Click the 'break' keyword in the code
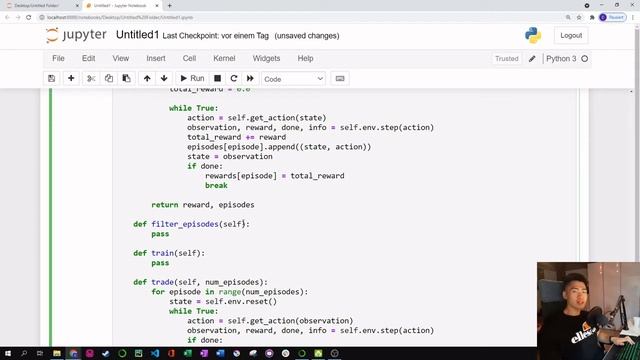The height and width of the screenshot is (360, 640). (x=216, y=185)
